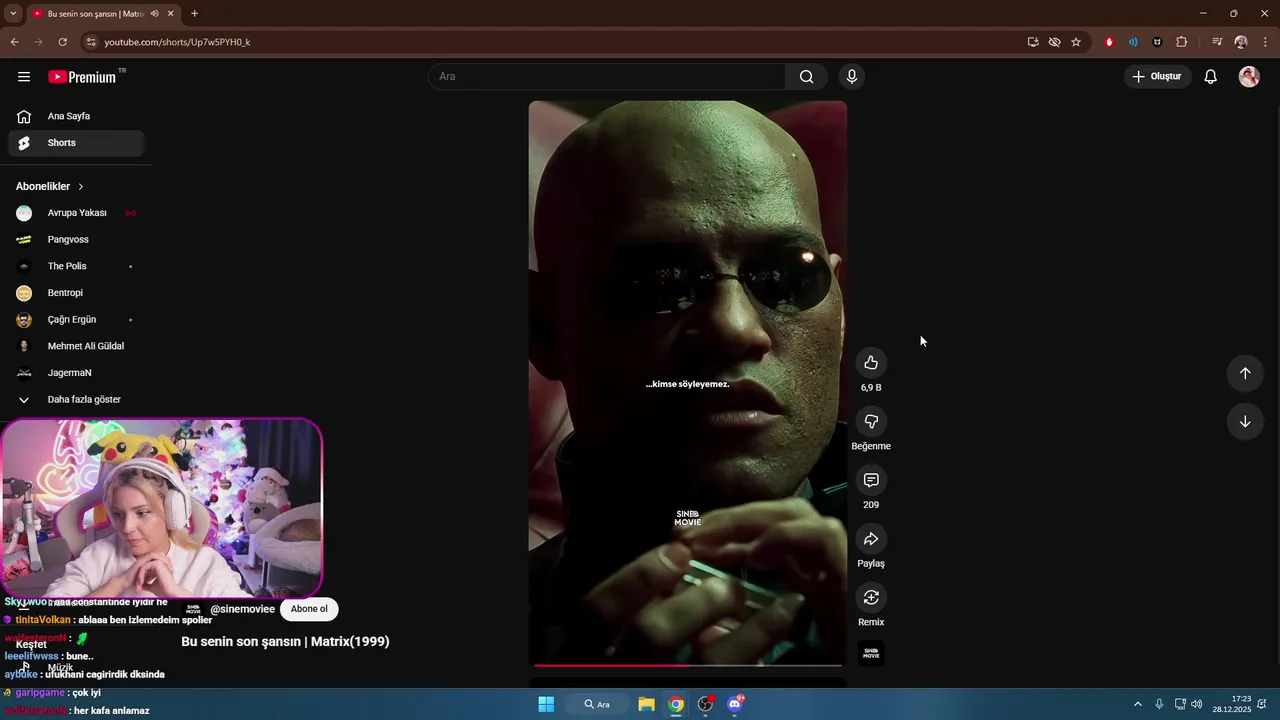Bookmark this page with star icon
Image resolution: width=1280 pixels, height=720 pixels.
[x=1076, y=42]
